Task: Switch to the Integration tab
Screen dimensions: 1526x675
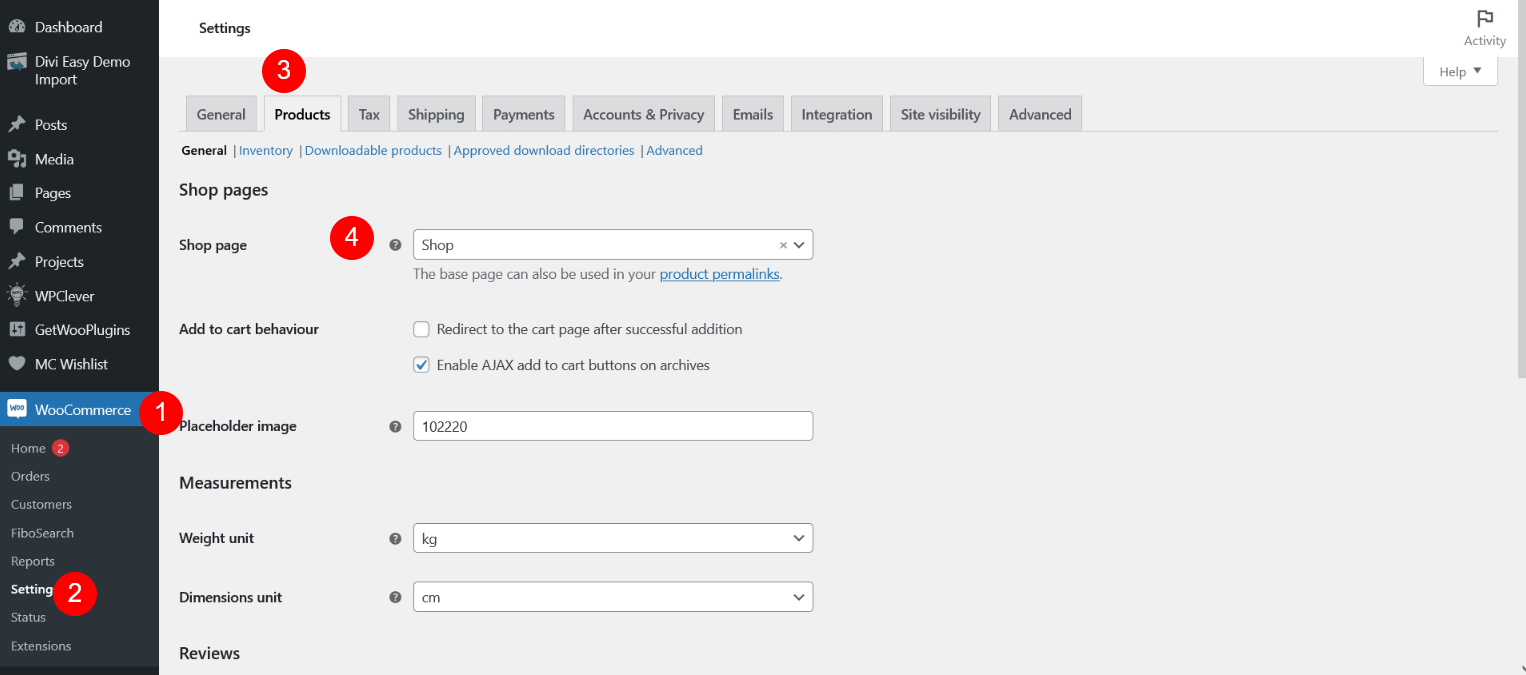Action: click(x=837, y=114)
